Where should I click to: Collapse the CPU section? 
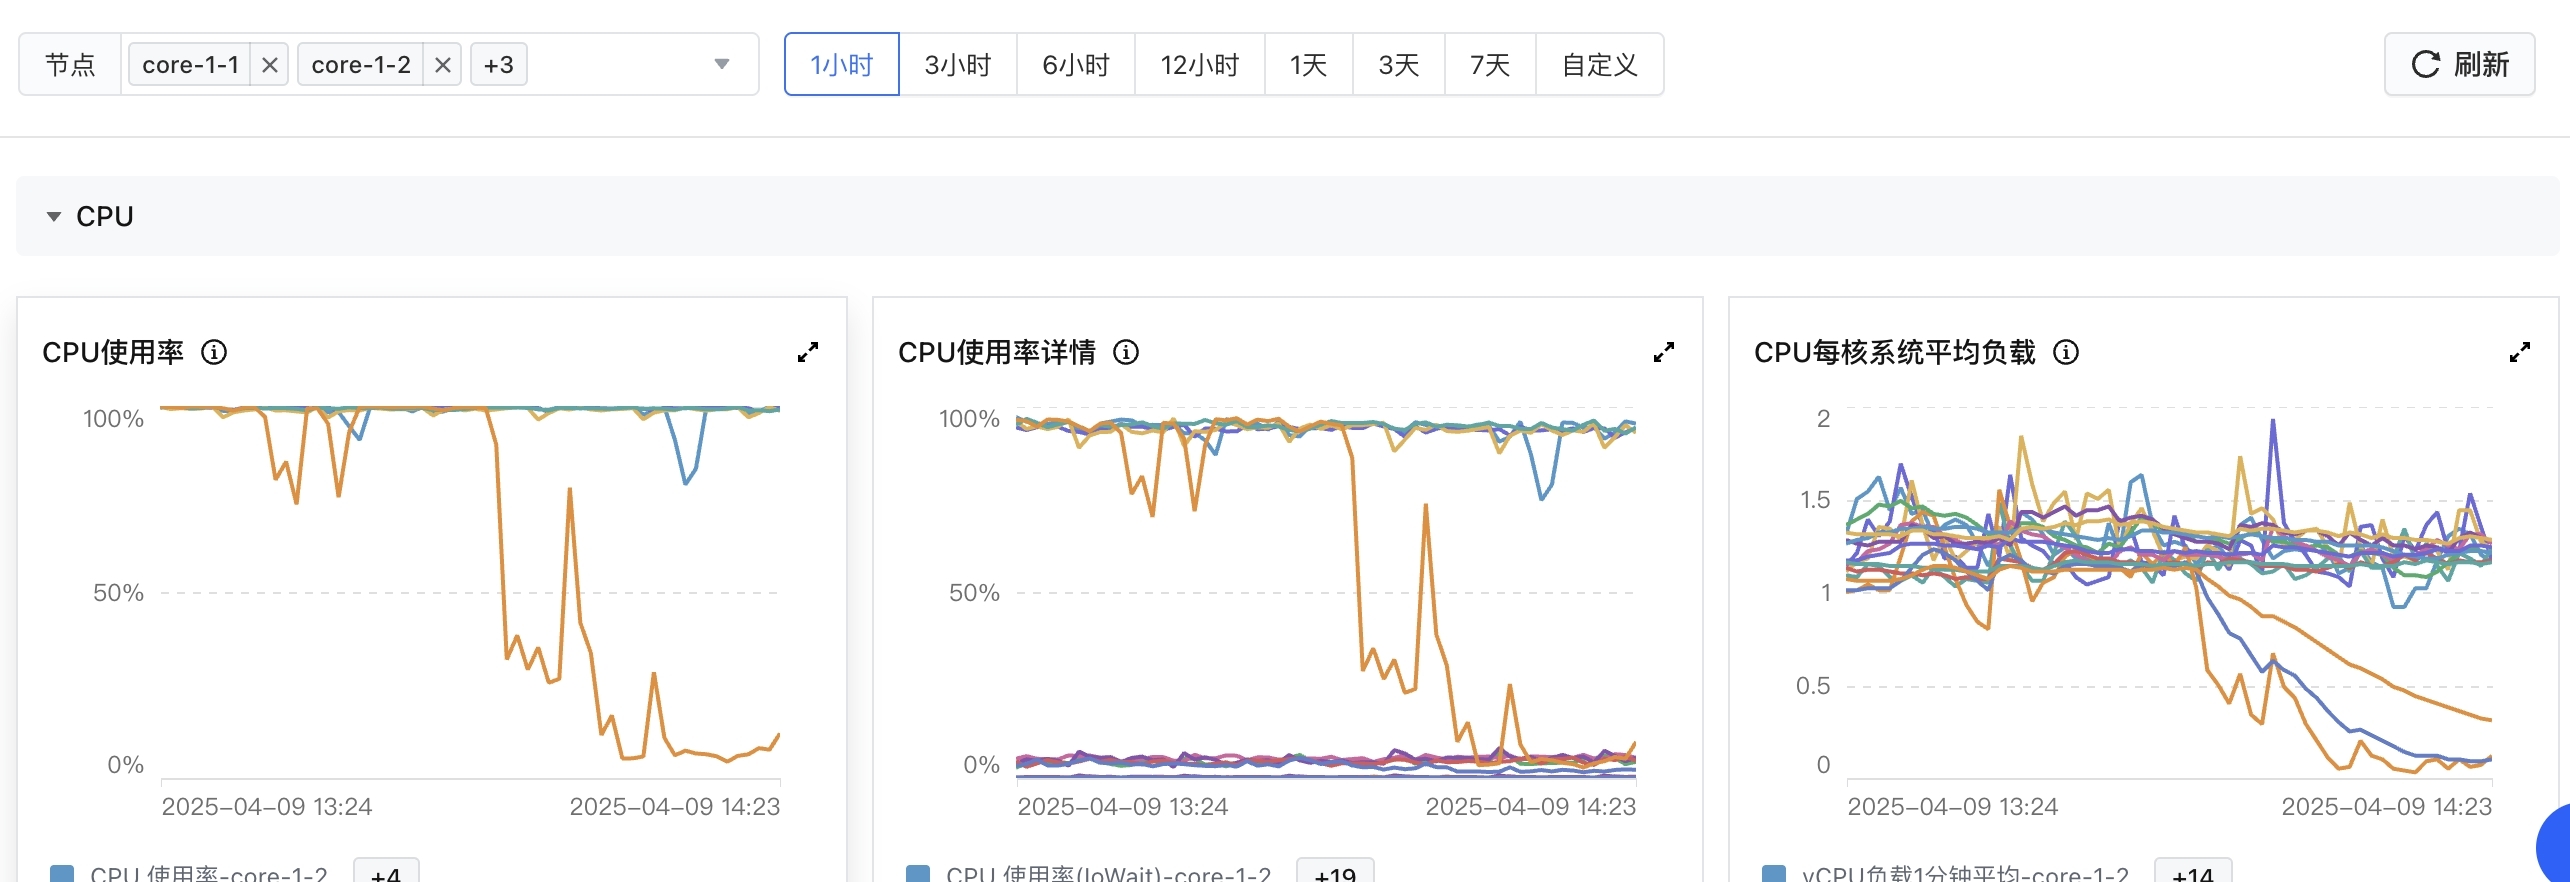pos(54,216)
